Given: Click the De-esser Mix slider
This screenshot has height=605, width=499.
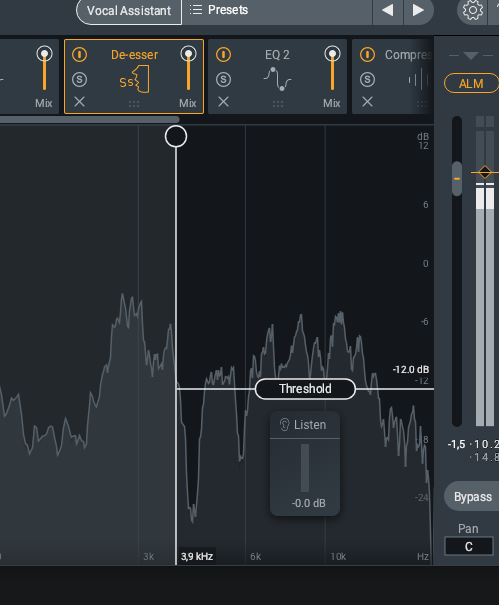Looking at the screenshot, I should pos(188,69).
